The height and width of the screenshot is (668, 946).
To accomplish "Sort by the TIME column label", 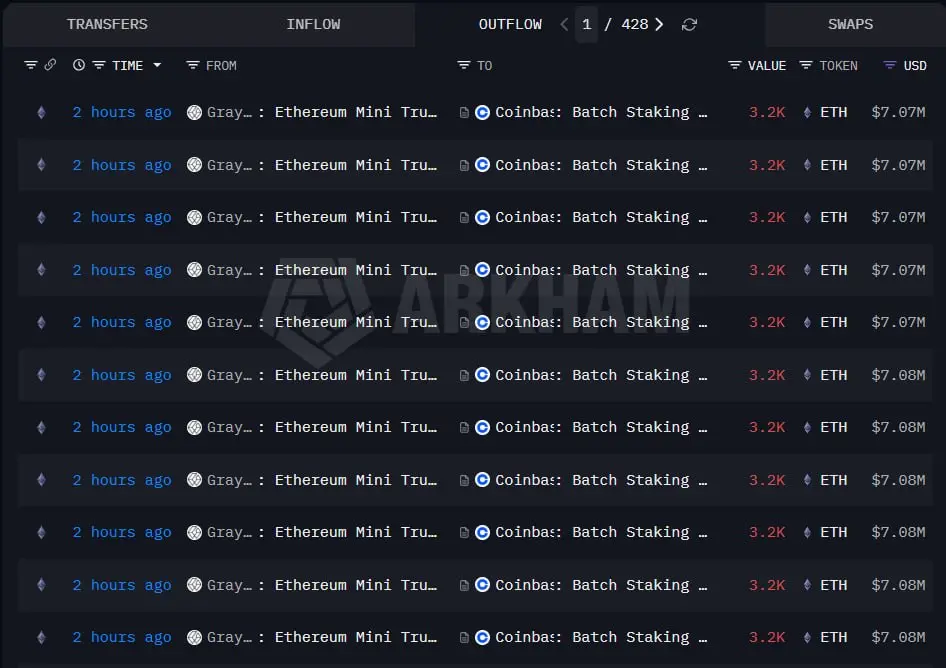I will [x=127, y=65].
